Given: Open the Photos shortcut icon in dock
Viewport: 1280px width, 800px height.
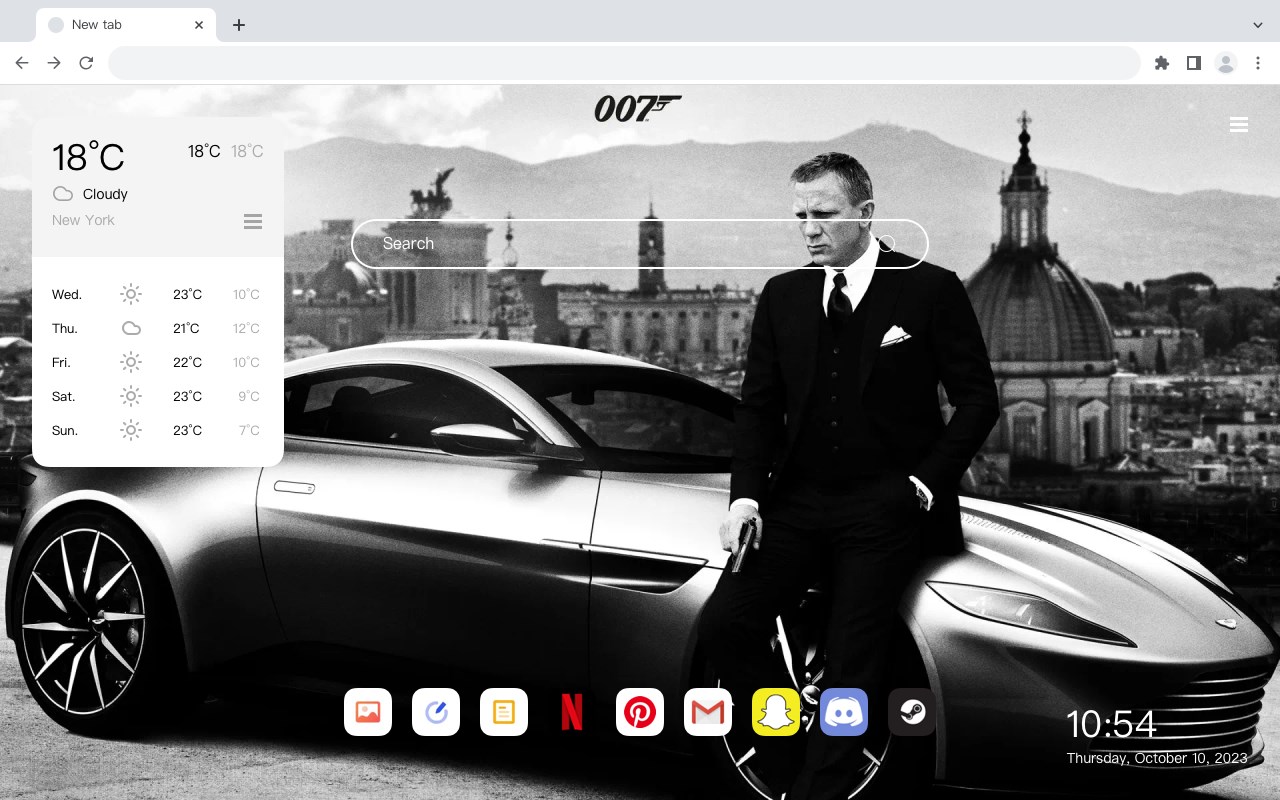Looking at the screenshot, I should (368, 712).
